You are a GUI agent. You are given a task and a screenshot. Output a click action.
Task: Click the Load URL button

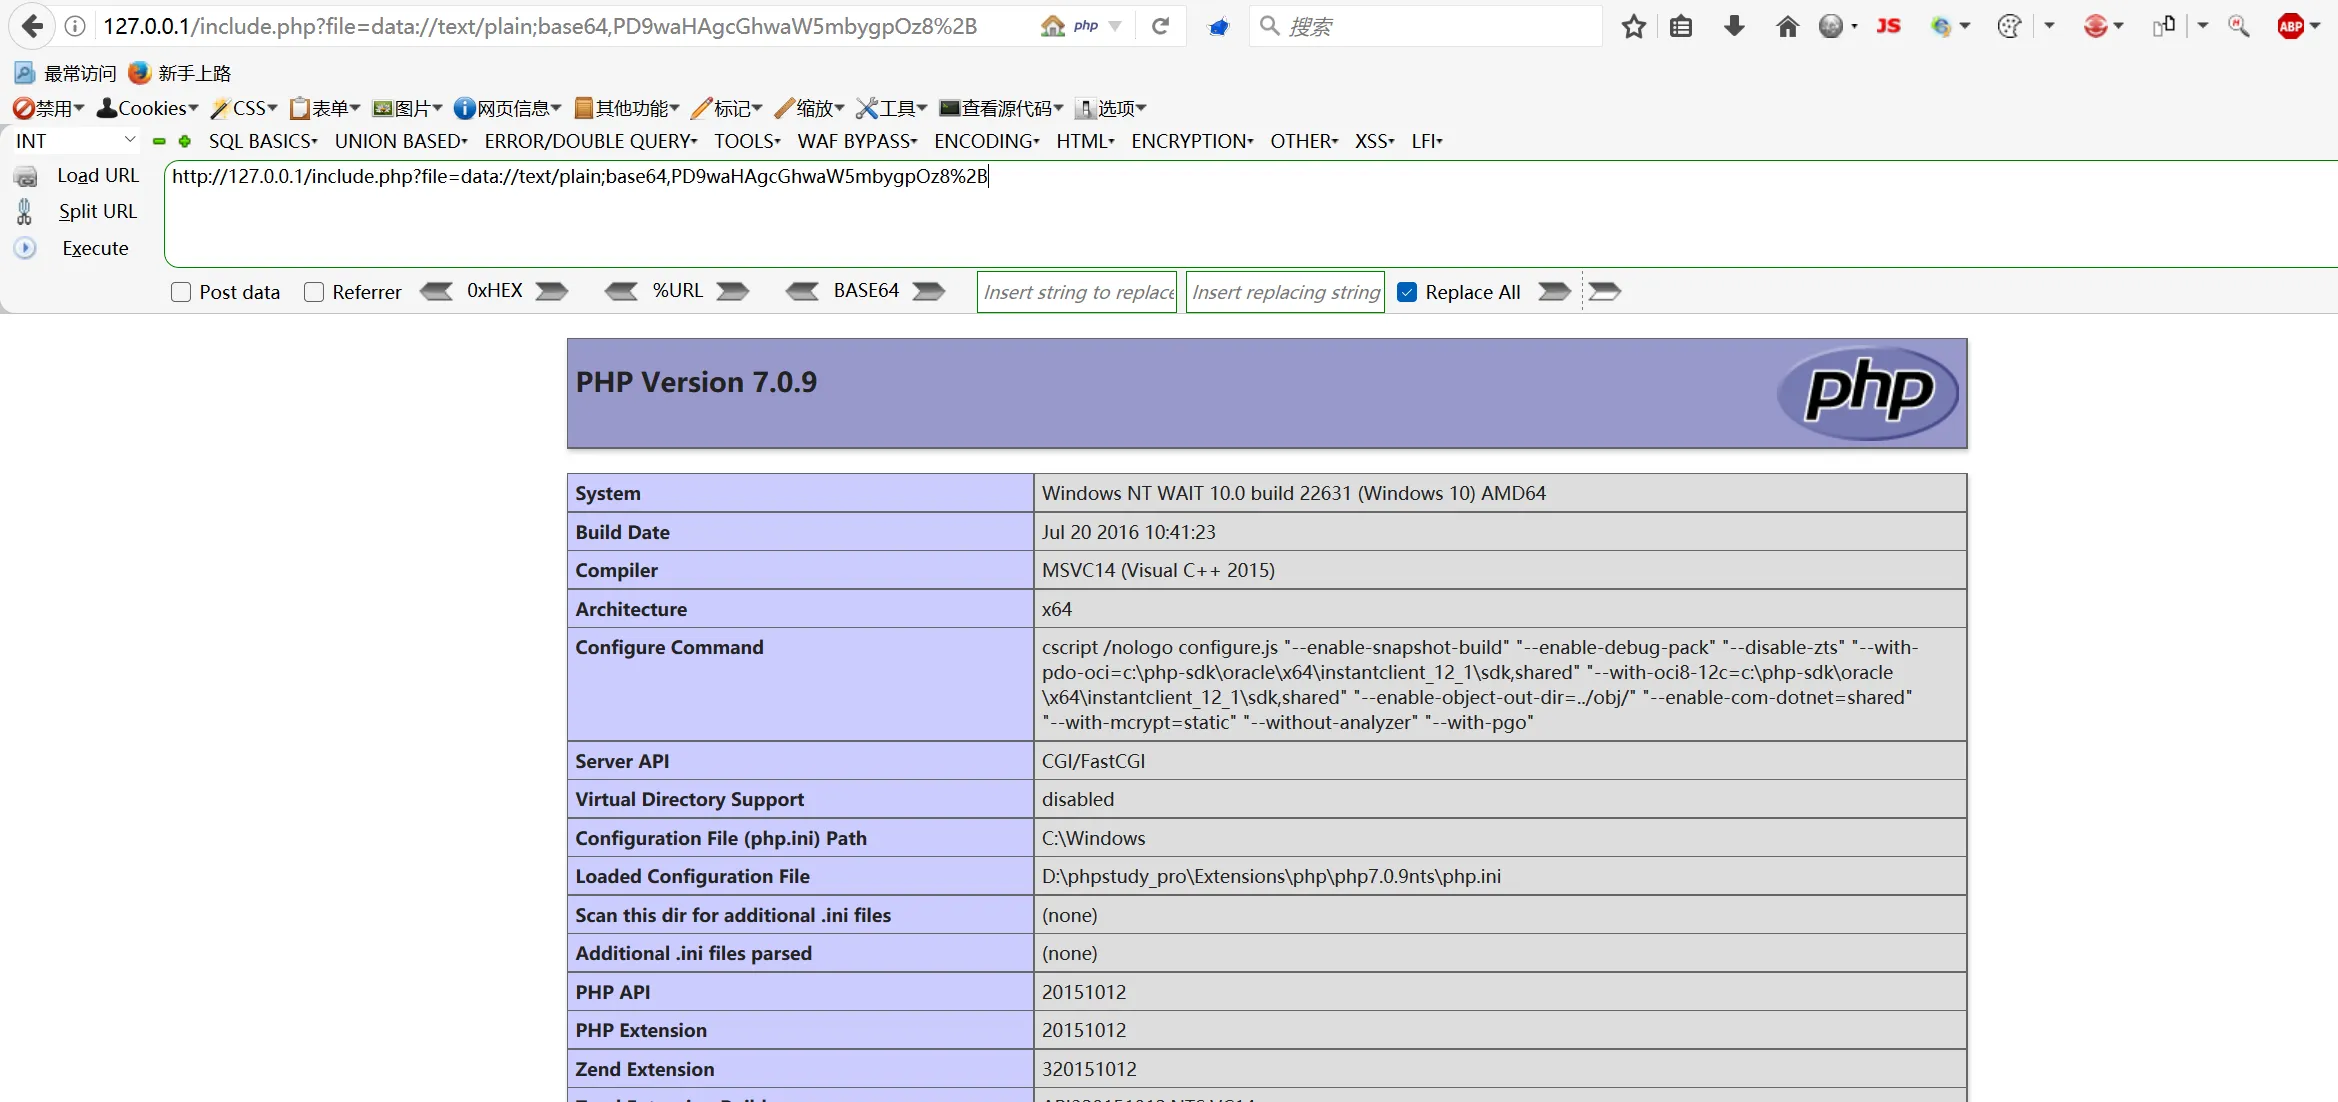[97, 175]
